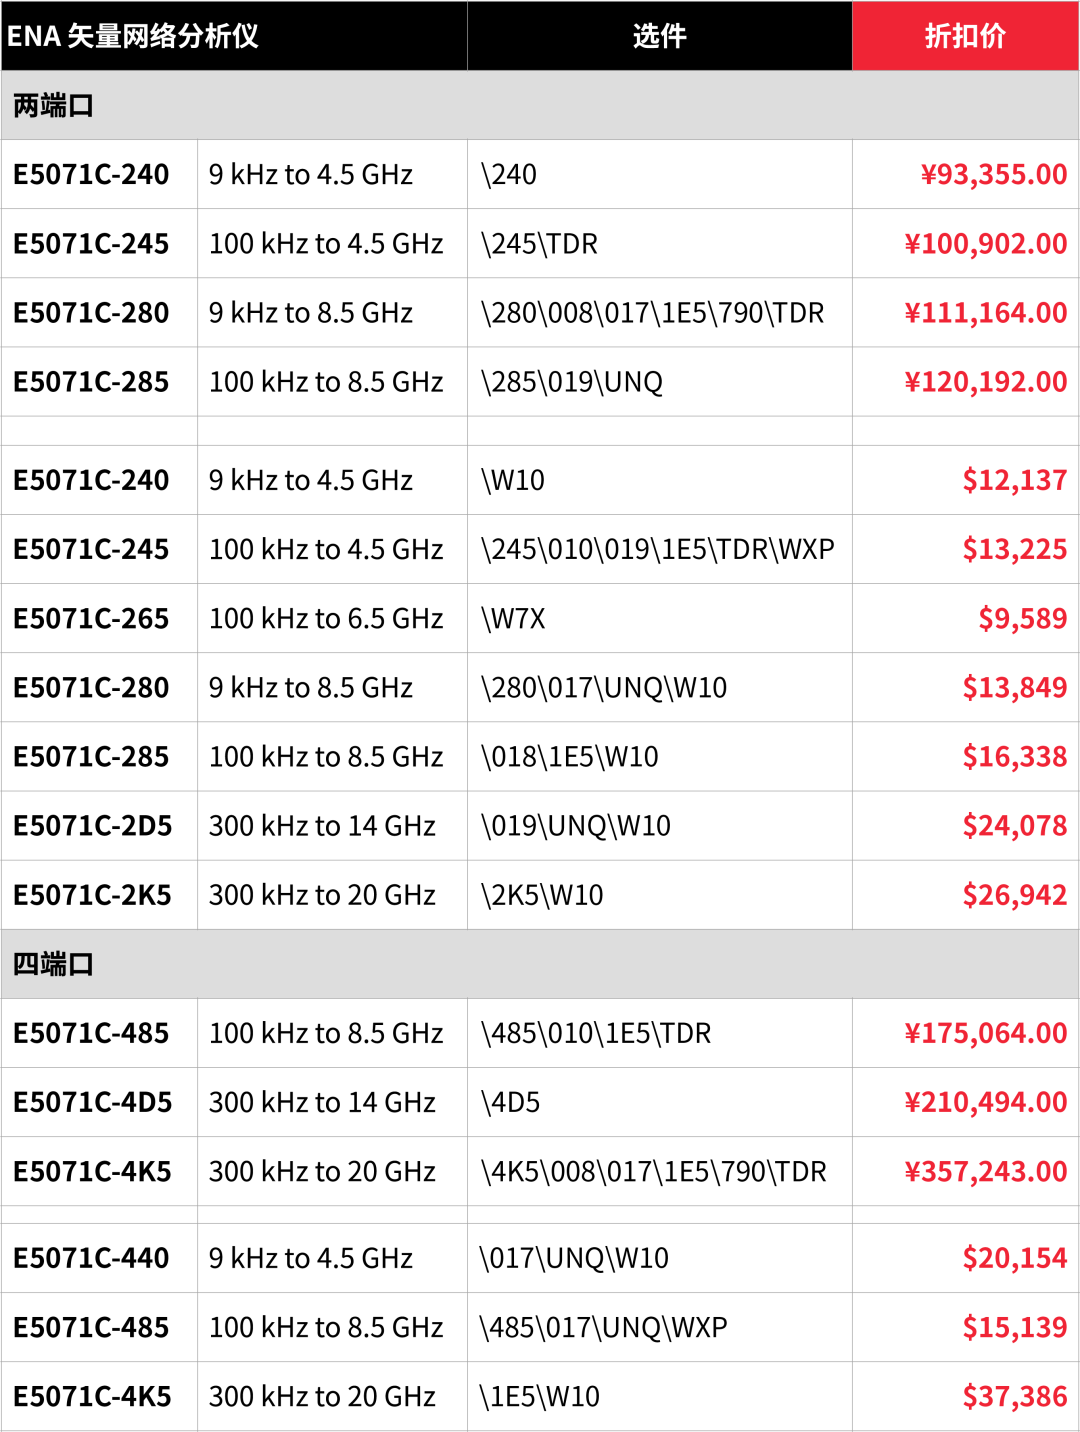Click price ¥100,902.00

(986, 243)
